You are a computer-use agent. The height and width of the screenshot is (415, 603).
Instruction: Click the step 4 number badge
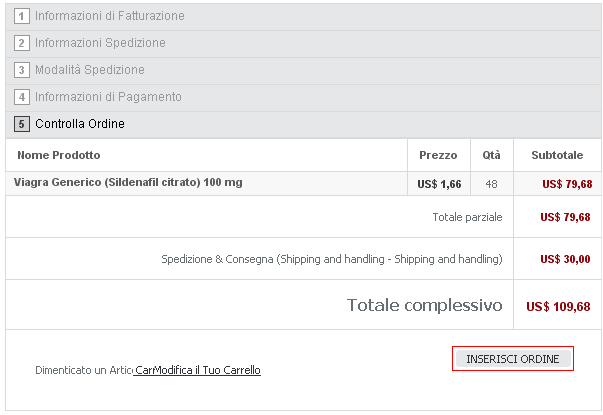pos(22,97)
